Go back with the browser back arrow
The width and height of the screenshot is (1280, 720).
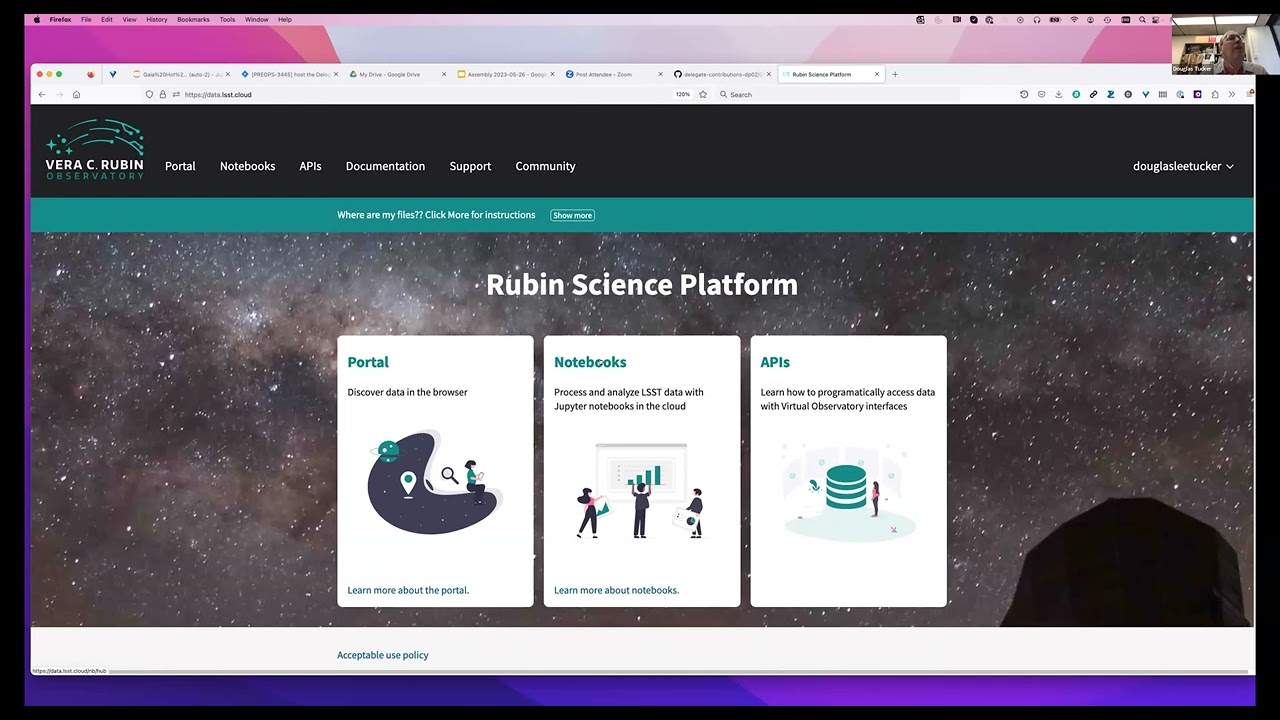point(42,94)
